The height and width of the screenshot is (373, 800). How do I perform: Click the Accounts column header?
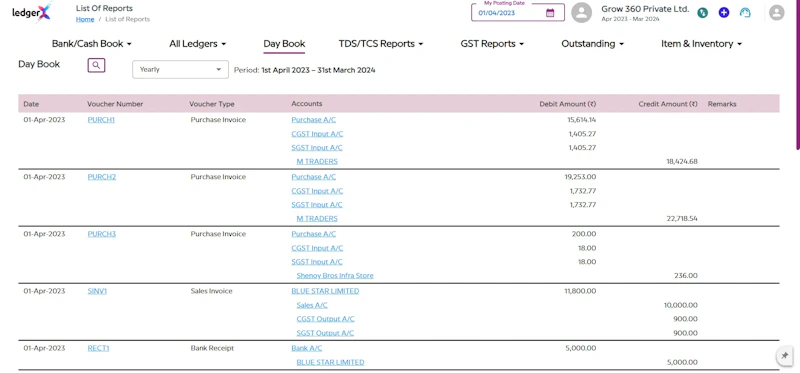click(307, 104)
